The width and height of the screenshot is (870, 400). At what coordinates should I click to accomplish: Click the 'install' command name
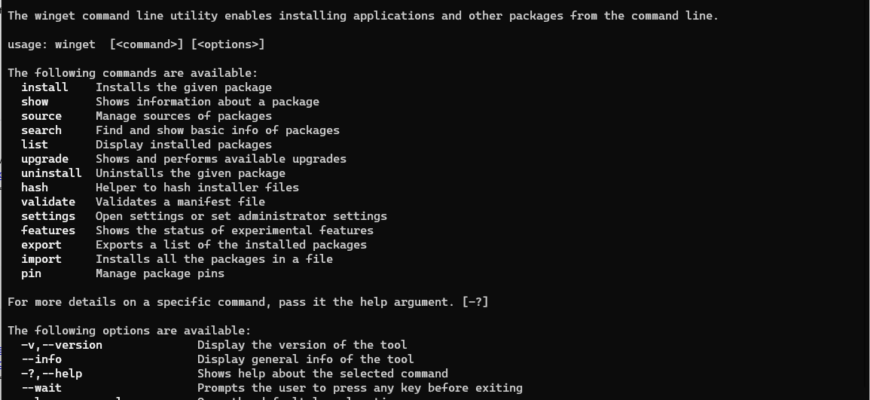click(x=44, y=88)
